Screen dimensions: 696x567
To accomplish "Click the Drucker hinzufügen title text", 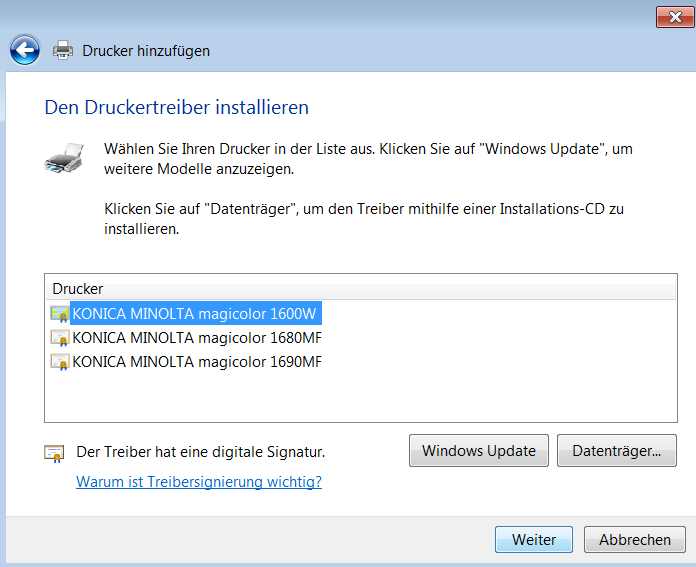I will tap(146, 51).
